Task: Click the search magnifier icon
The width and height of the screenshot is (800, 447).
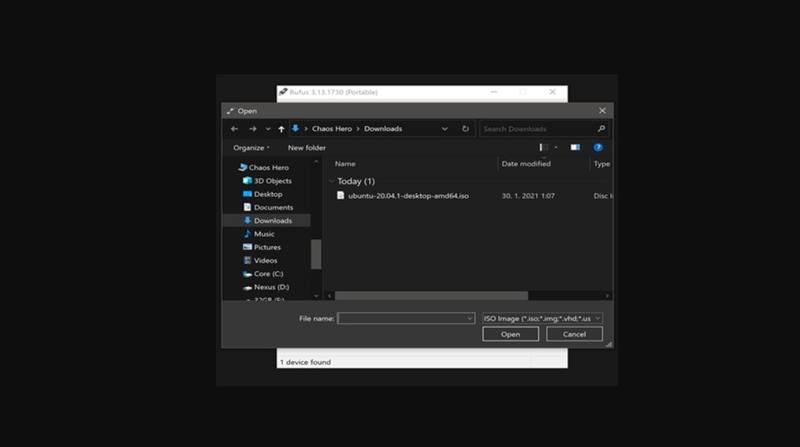Action: pyautogui.click(x=602, y=129)
